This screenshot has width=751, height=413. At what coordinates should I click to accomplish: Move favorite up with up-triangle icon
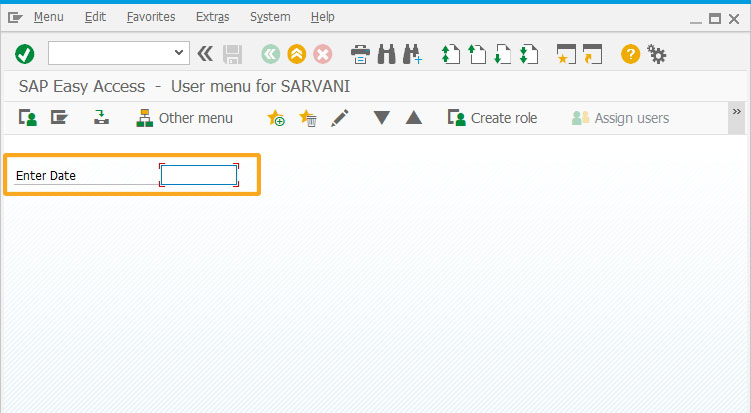(x=414, y=117)
